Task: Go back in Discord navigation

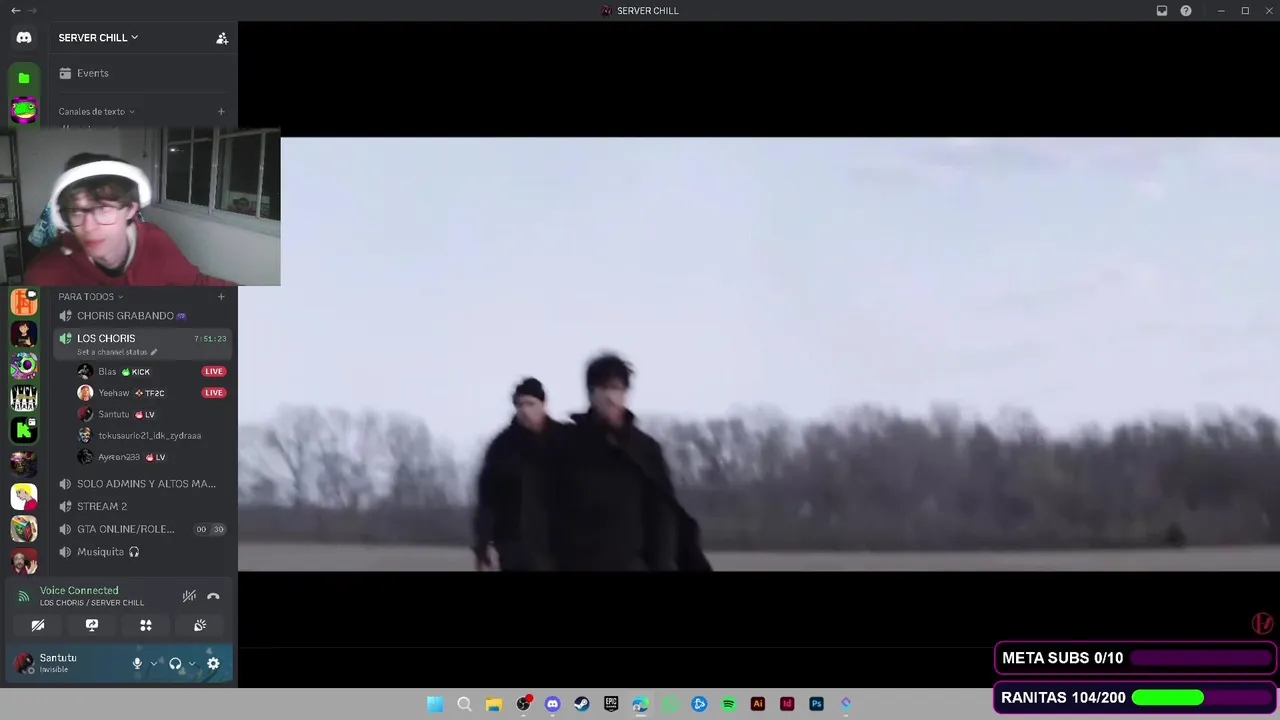Action: point(15,10)
